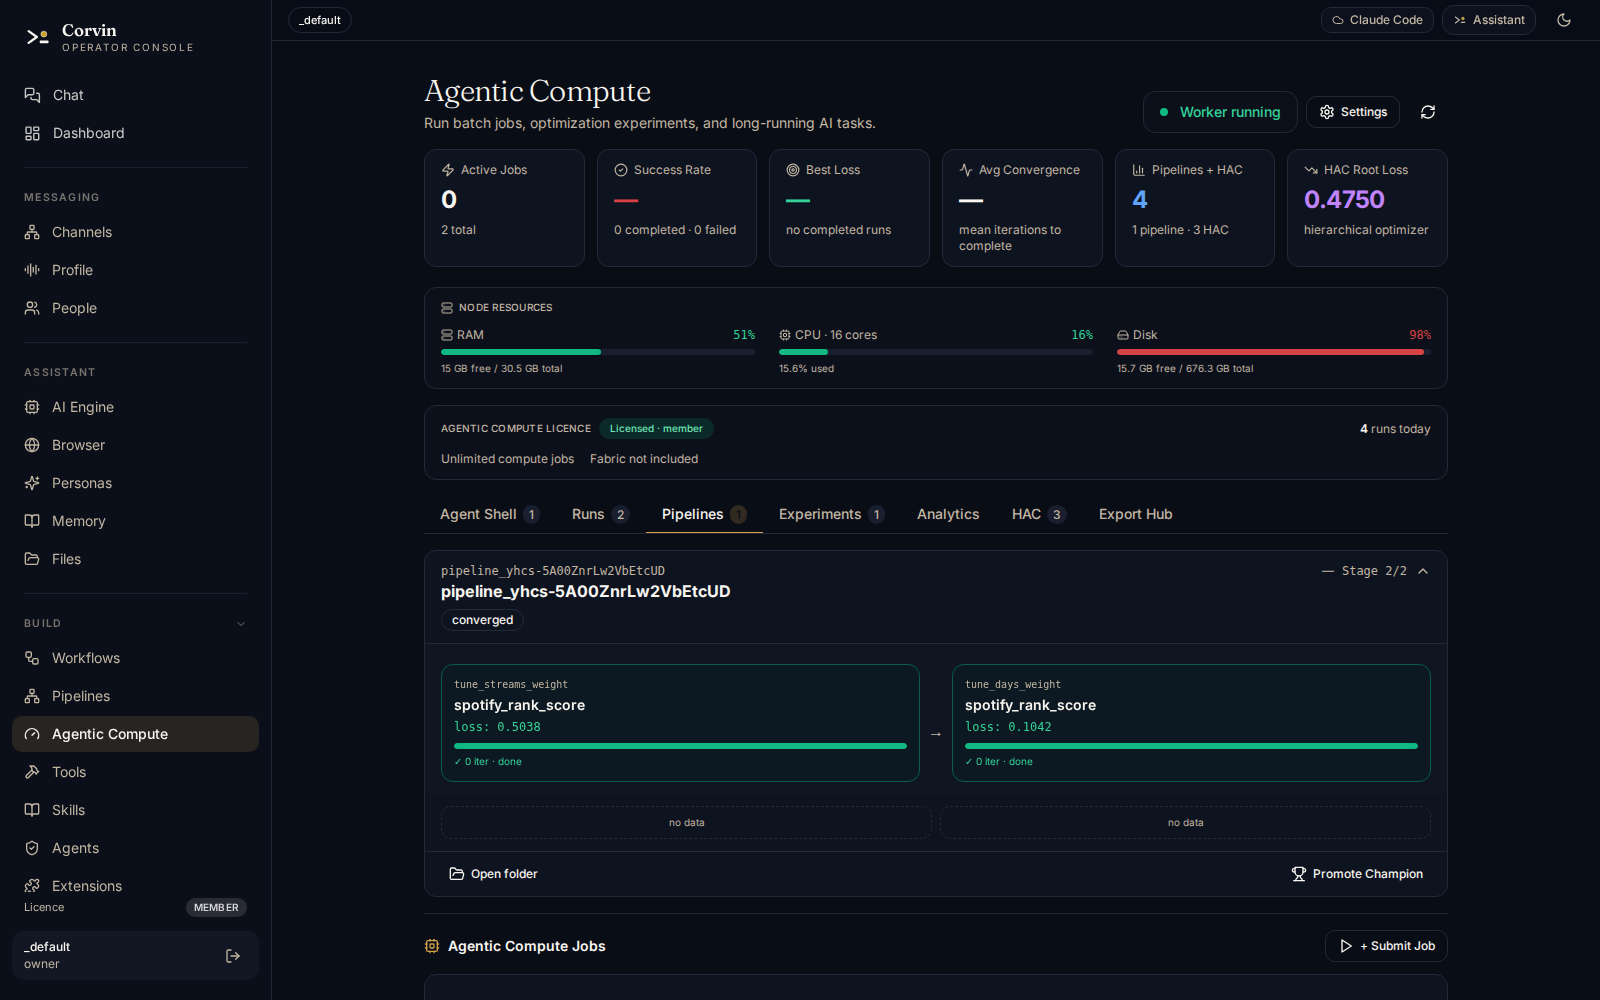Click the HAC Root Loss card
This screenshot has width=1600, height=1000.
(1367, 208)
